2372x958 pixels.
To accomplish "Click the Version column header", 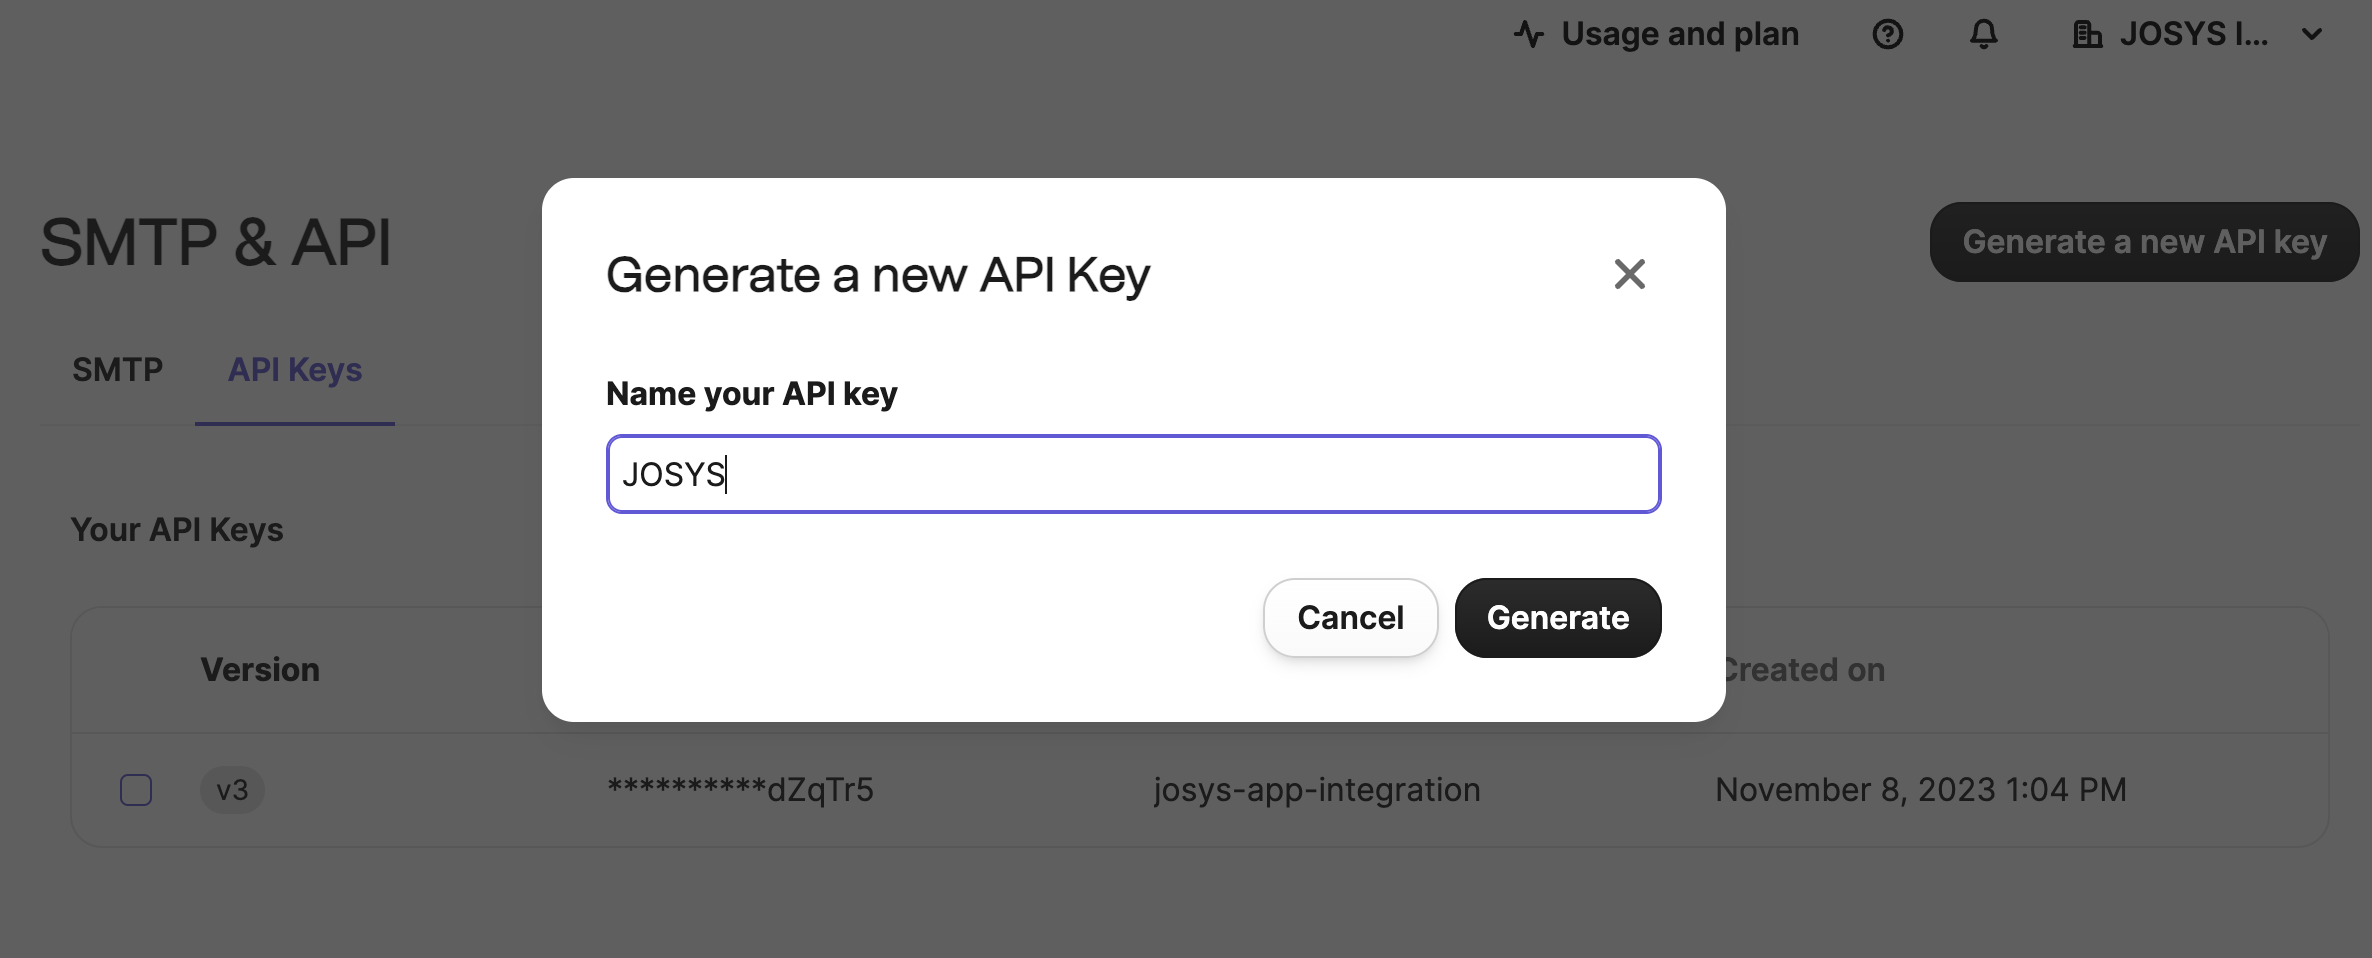I will tap(260, 670).
